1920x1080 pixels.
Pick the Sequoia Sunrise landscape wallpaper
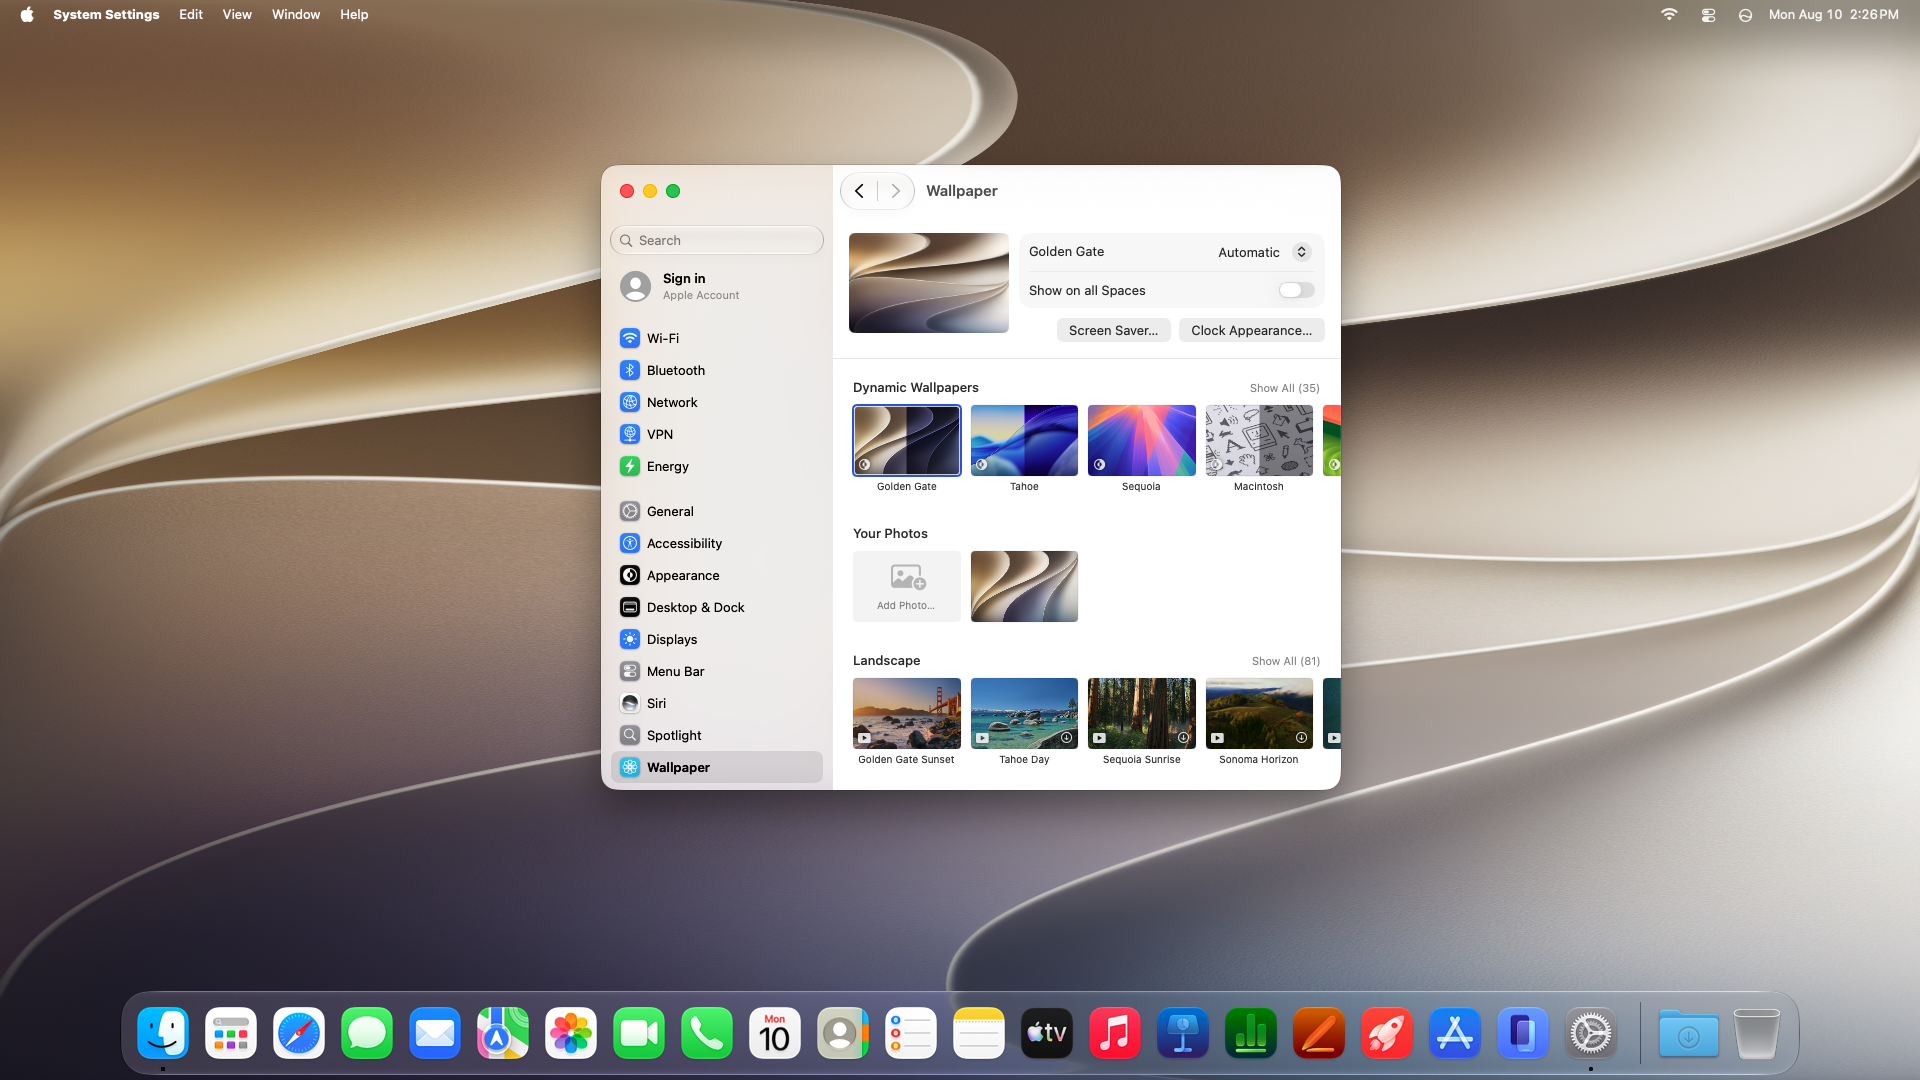[x=1142, y=714]
